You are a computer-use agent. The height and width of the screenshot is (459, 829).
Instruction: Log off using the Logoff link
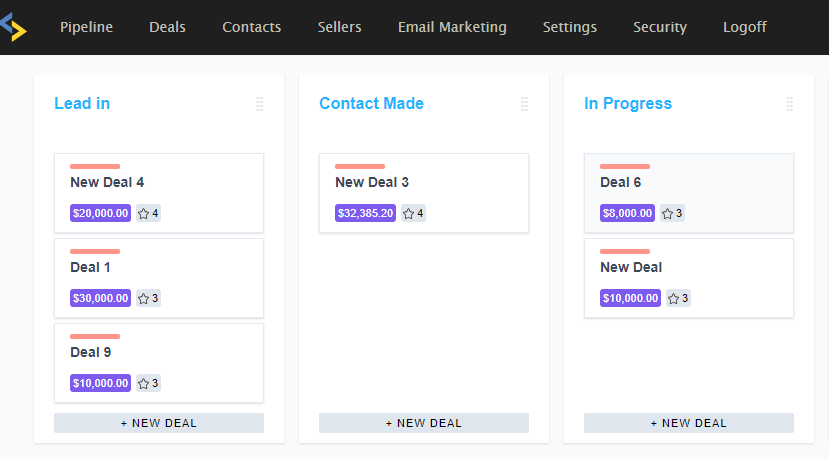pos(745,27)
